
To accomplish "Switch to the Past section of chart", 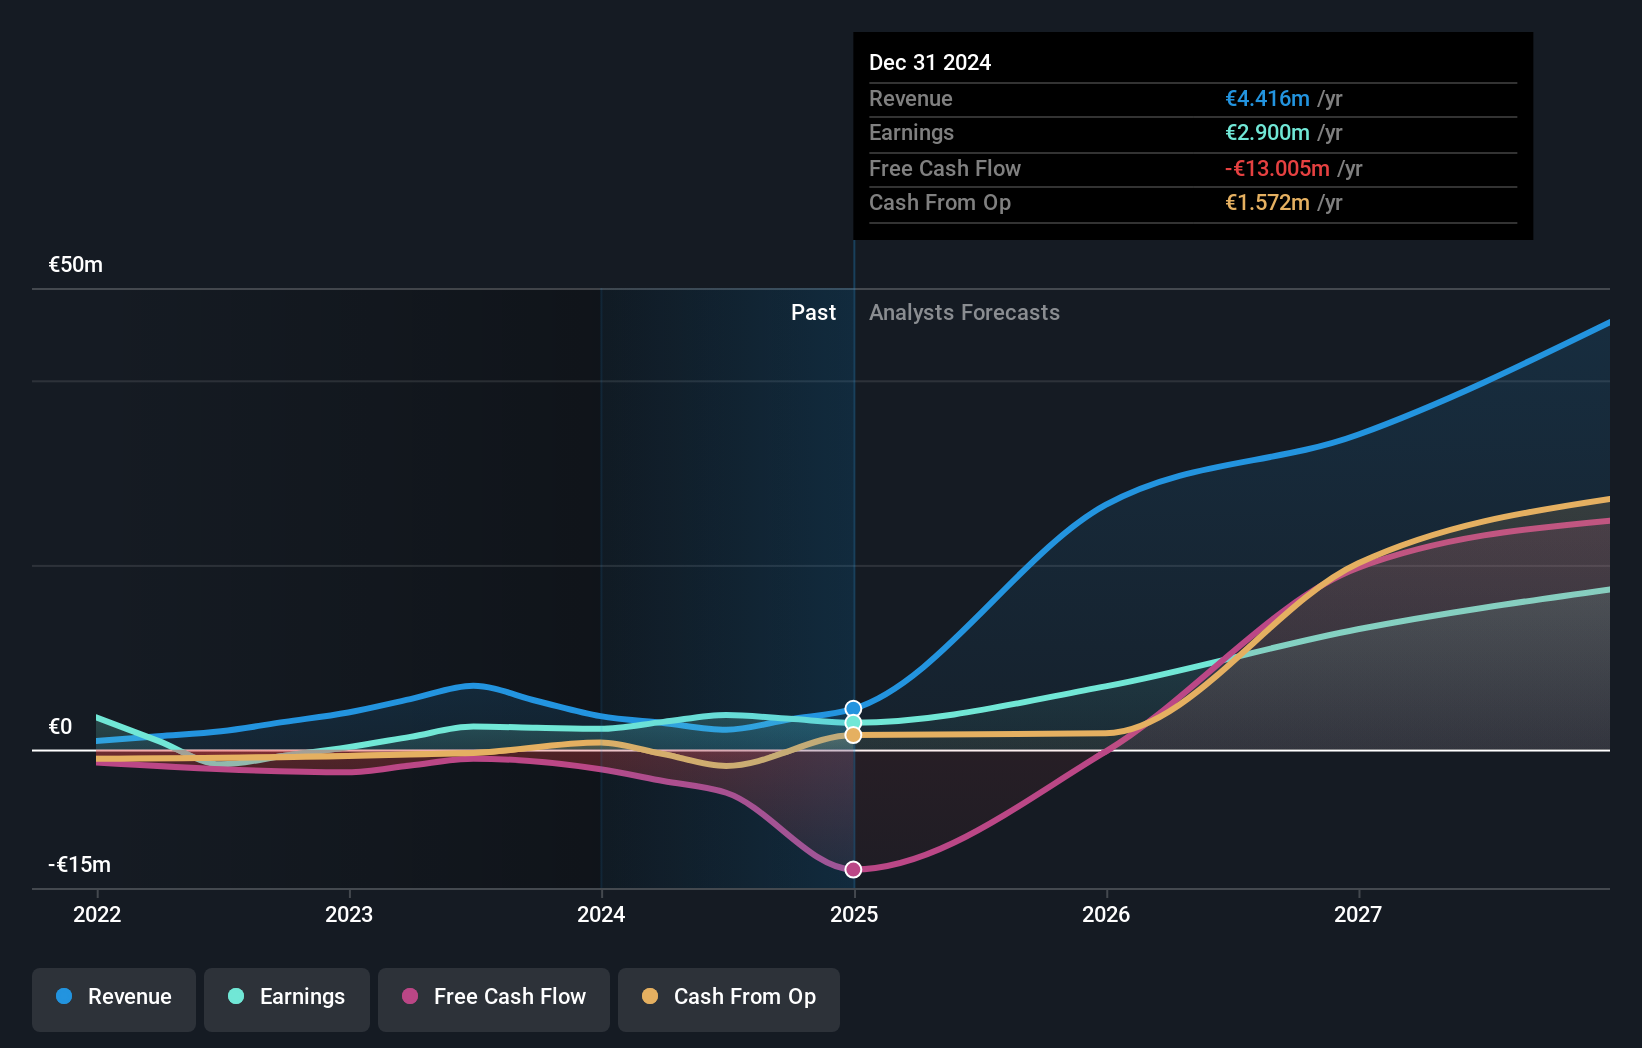I will 813,312.
